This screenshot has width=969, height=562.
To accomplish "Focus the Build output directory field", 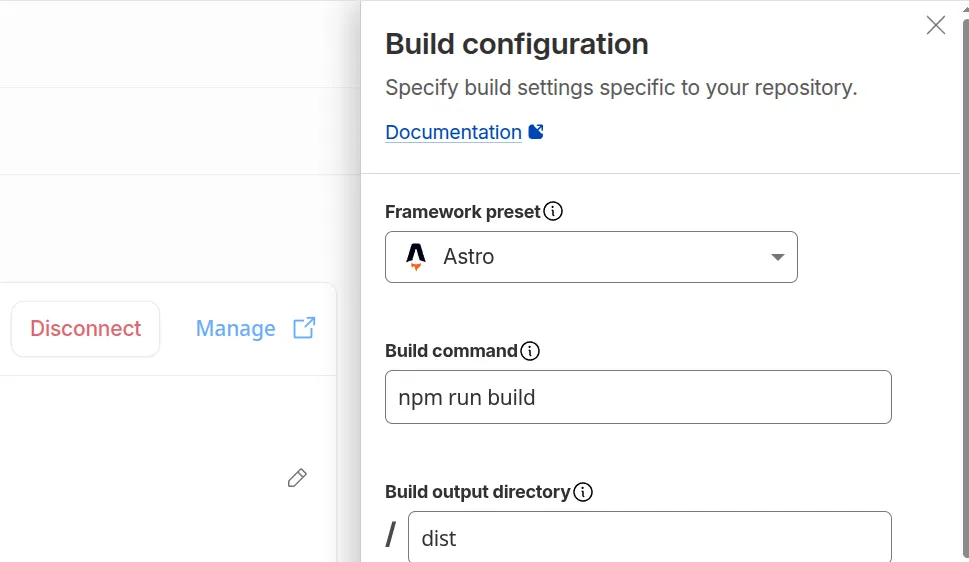I will tap(650, 537).
